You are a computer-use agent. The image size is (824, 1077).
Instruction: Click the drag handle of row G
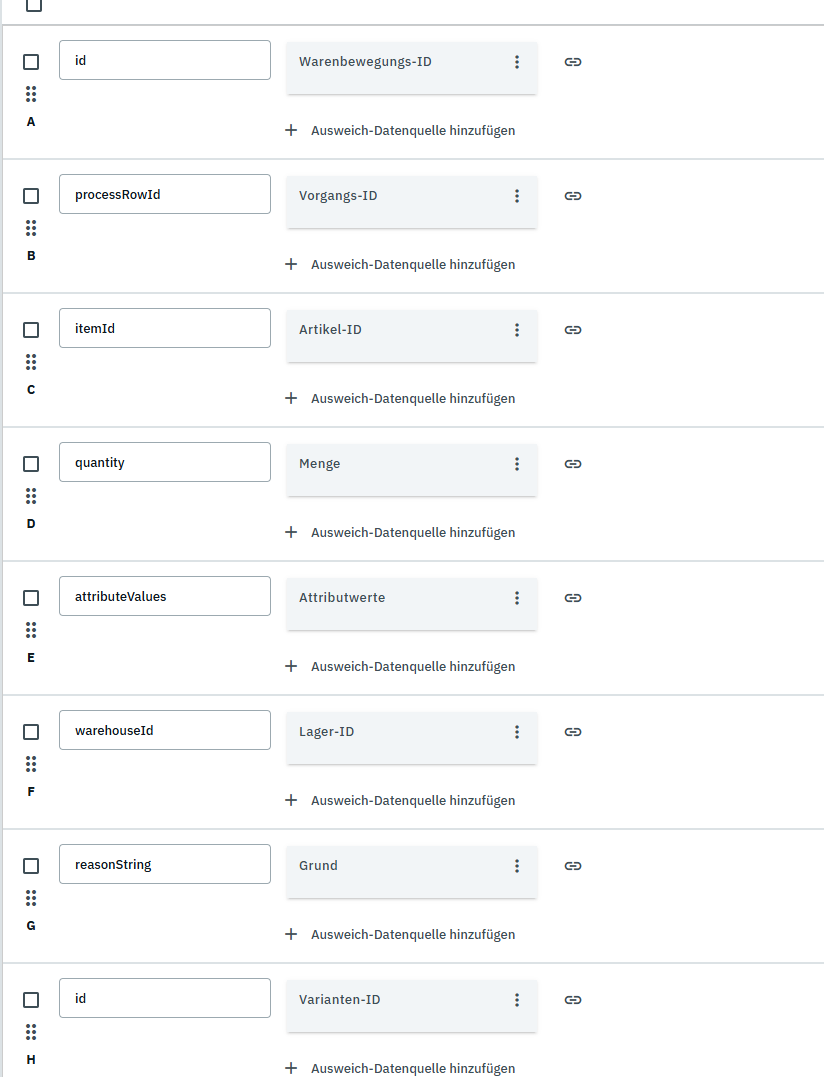click(x=31, y=898)
